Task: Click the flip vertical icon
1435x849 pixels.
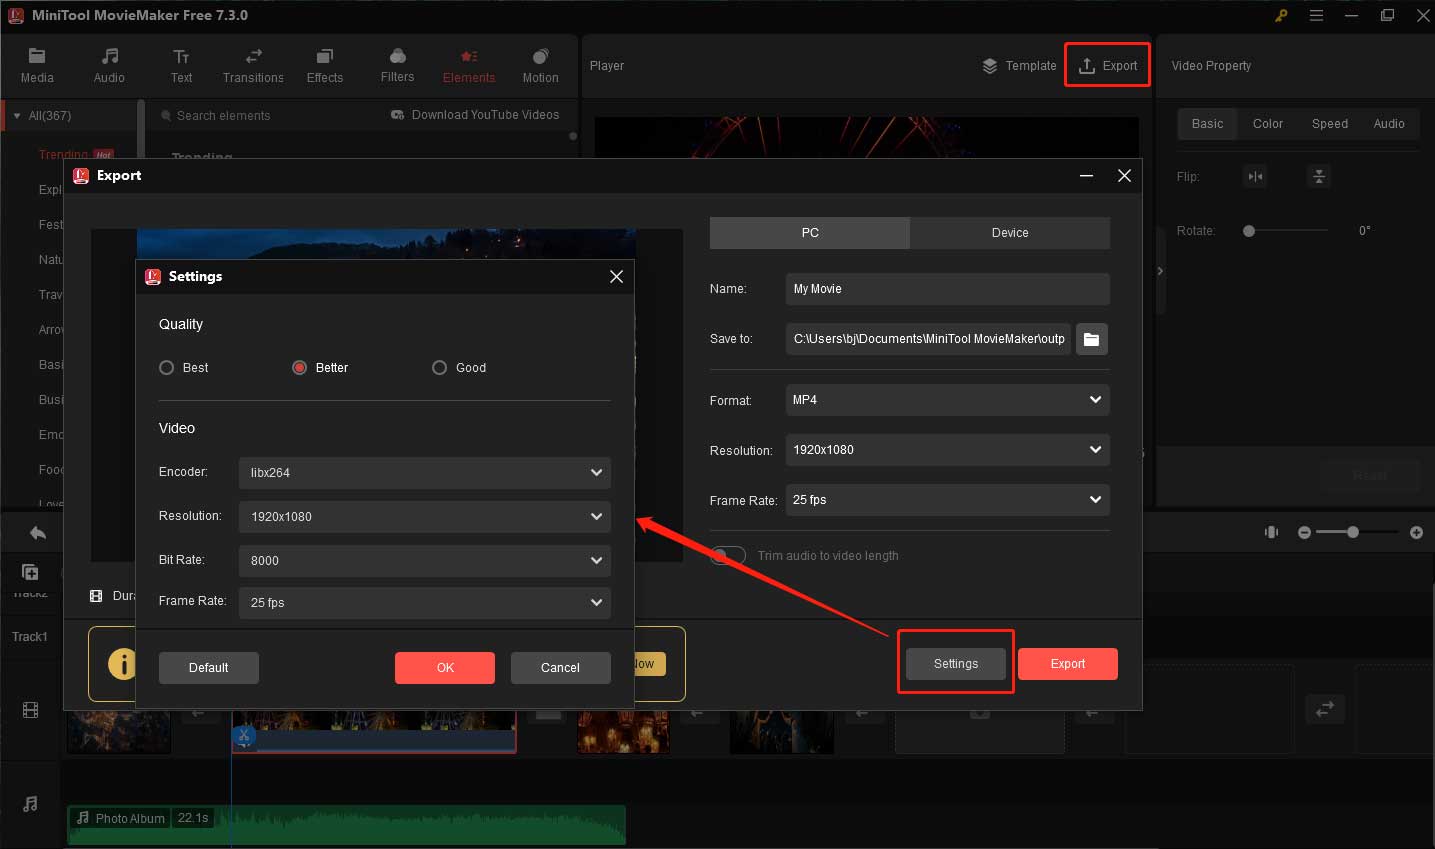Action: point(1319,177)
